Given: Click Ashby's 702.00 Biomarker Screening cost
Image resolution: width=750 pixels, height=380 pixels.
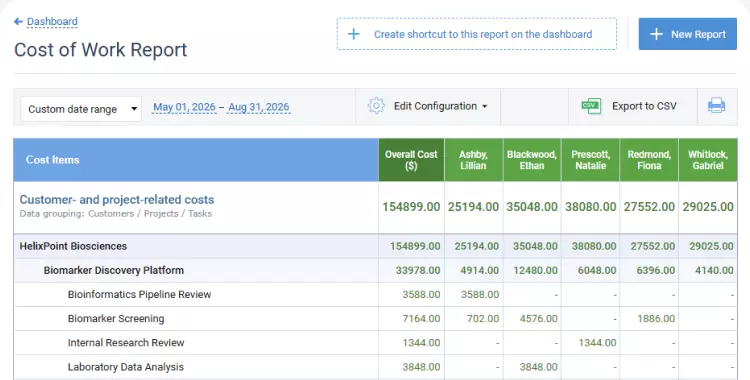Looking at the screenshot, I should click(483, 319).
